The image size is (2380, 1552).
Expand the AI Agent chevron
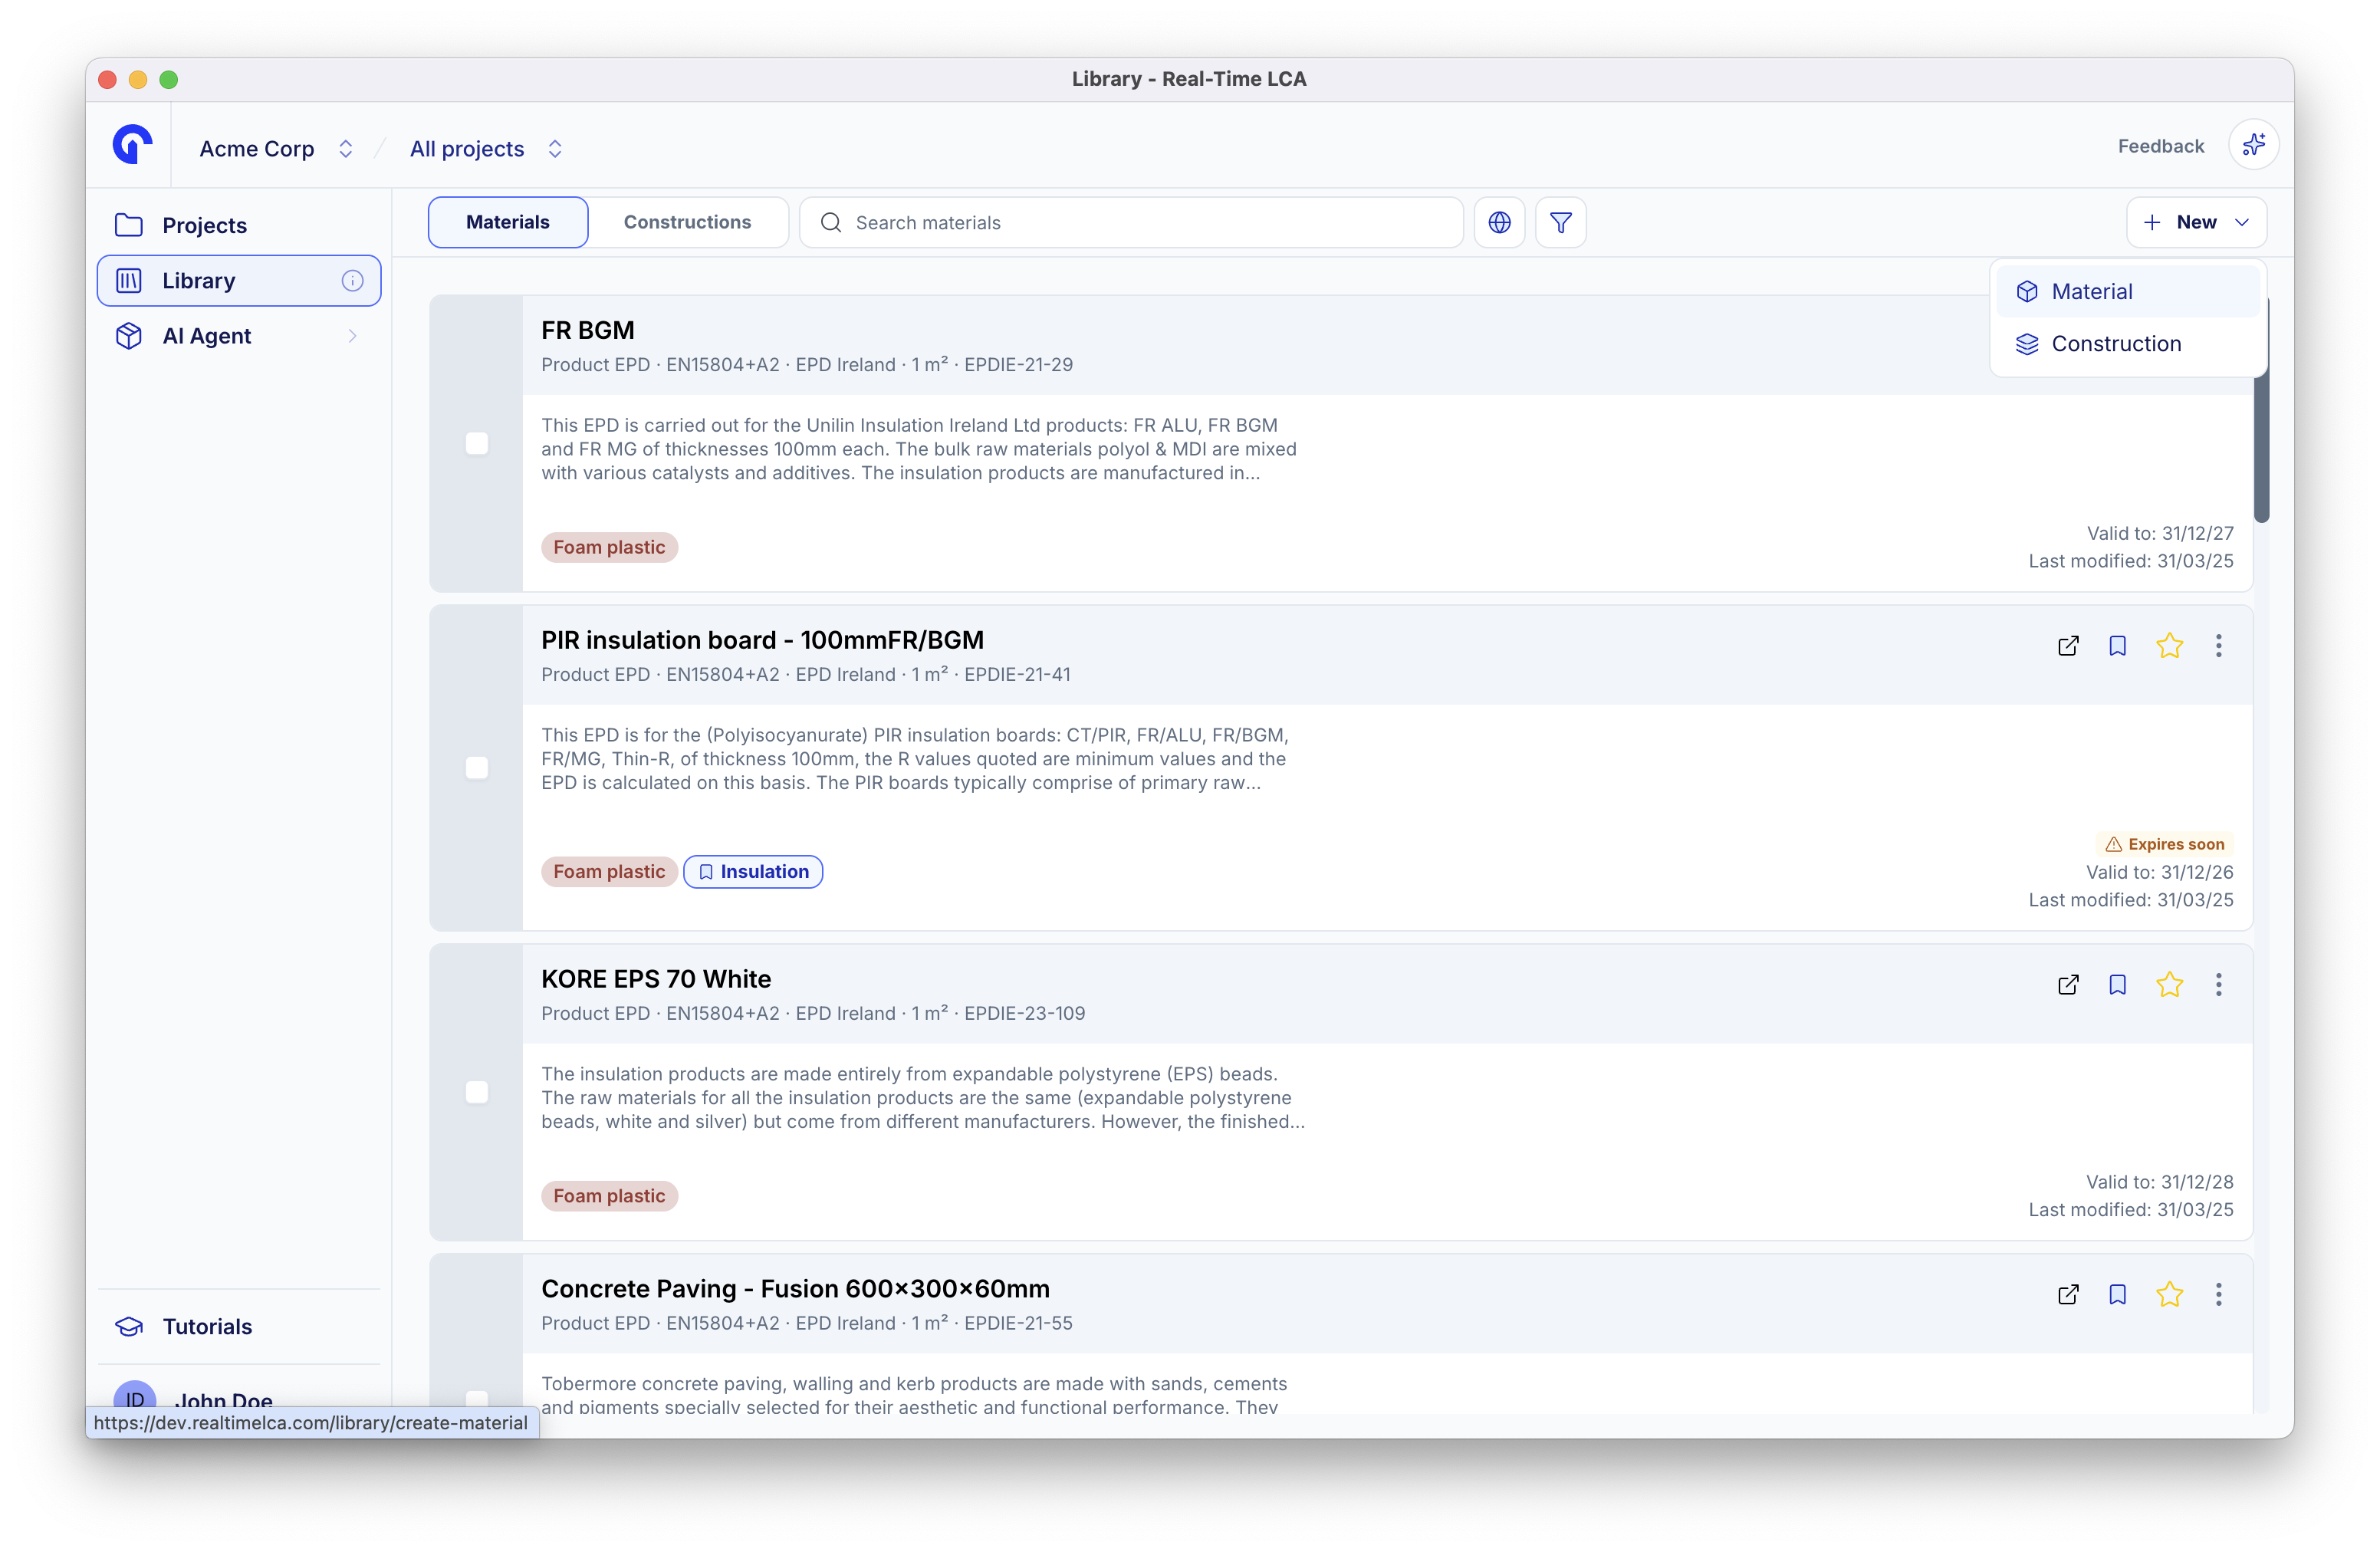(352, 337)
